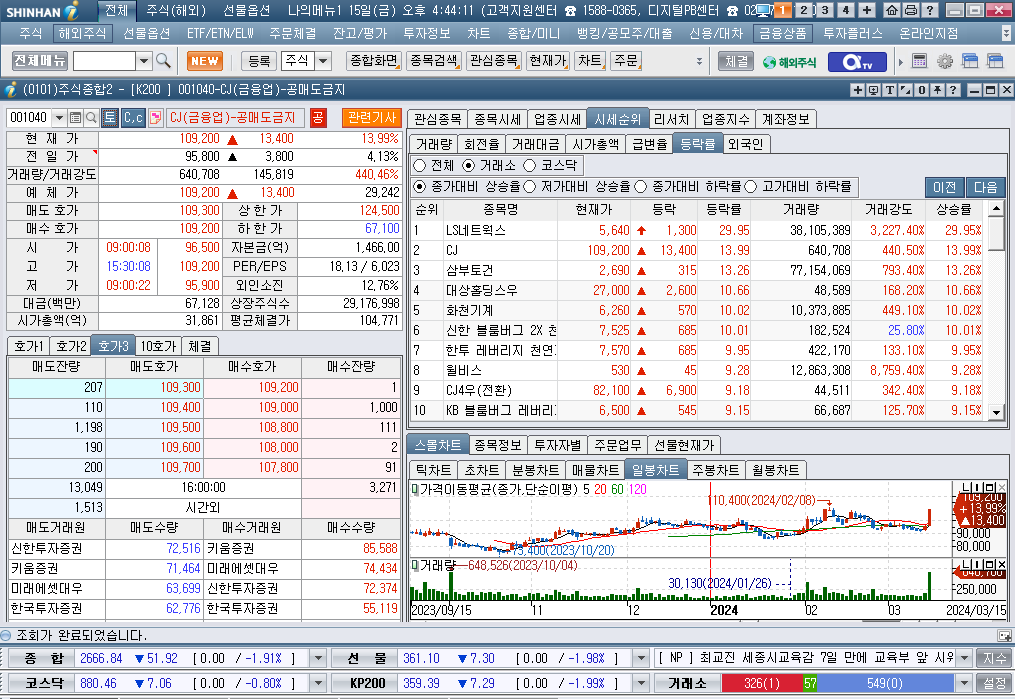Click the 다음 page button
Image resolution: width=1015 pixels, height=699 pixels.
[985, 187]
